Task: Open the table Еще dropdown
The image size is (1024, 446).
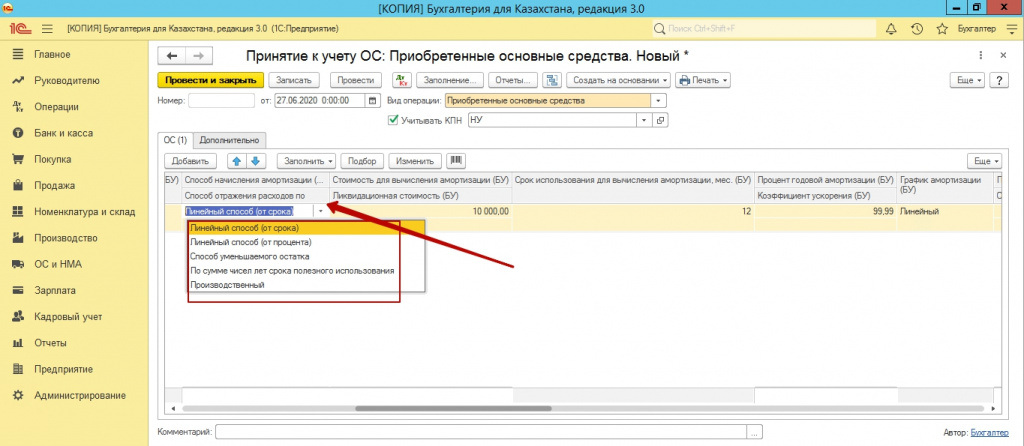Action: [984, 161]
